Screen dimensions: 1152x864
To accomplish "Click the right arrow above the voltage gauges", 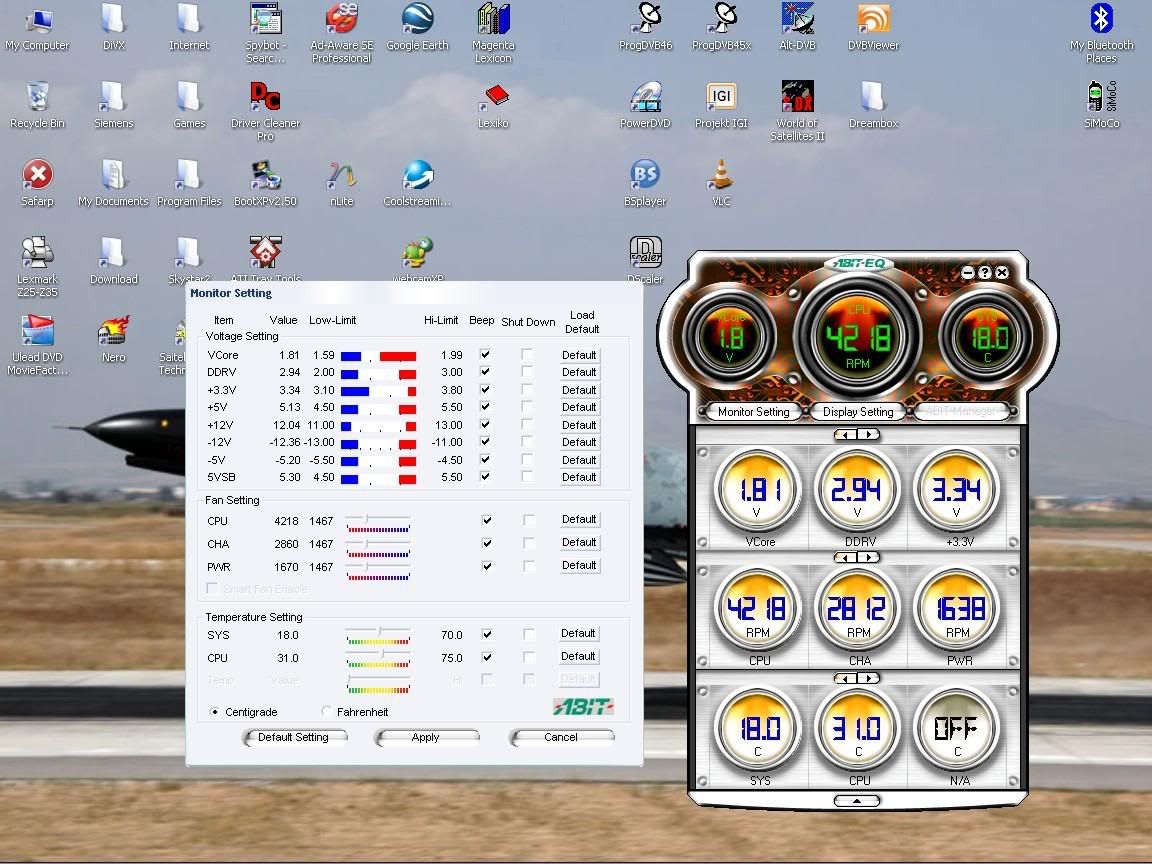I will point(868,435).
